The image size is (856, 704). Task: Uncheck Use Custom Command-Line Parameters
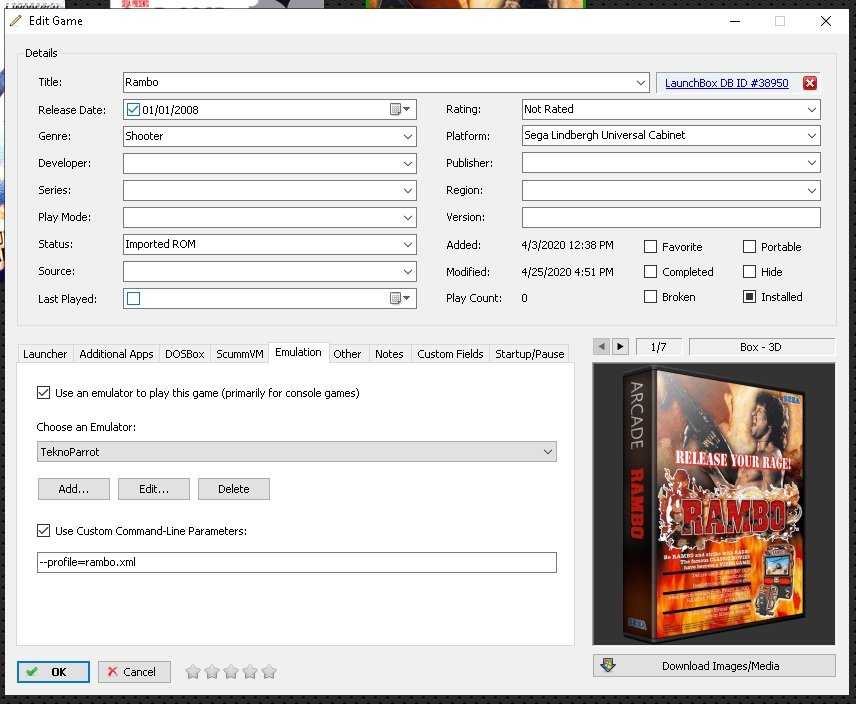tap(43, 530)
